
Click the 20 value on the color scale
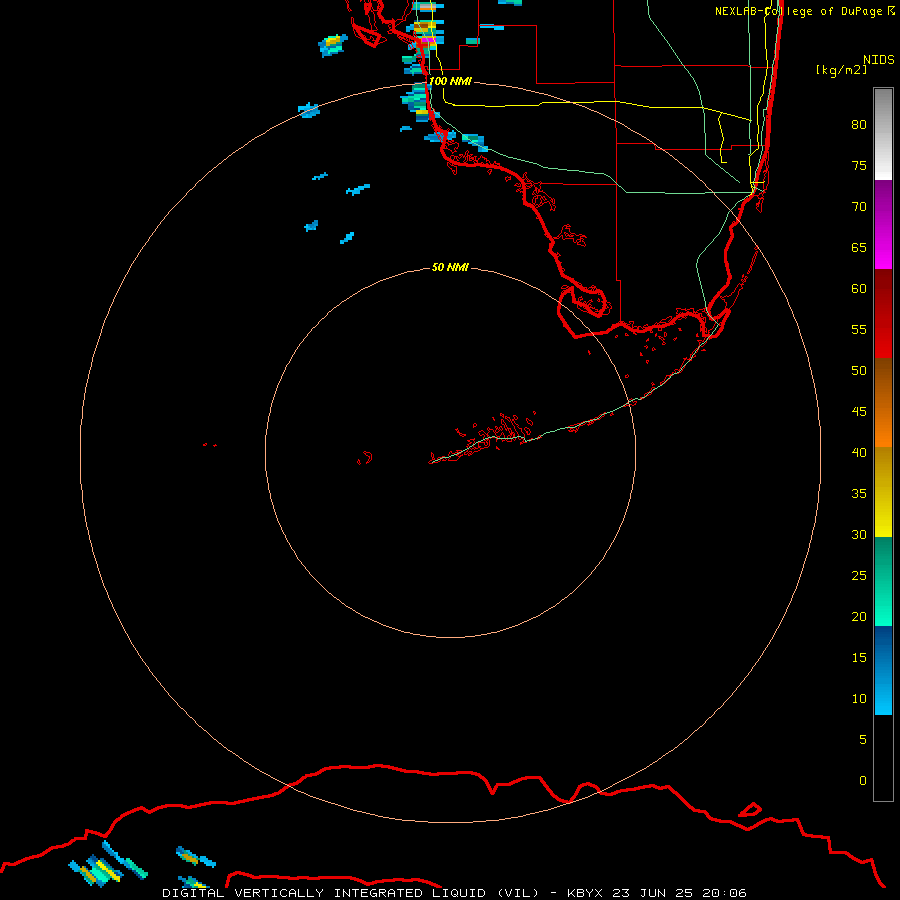[x=859, y=616]
